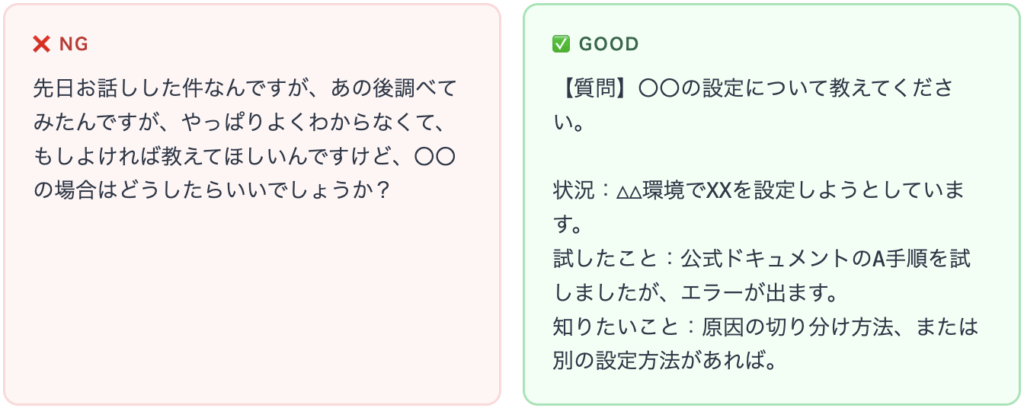Click the △△ placeholder before 環境
The height and width of the screenshot is (408, 1024).
(627, 190)
